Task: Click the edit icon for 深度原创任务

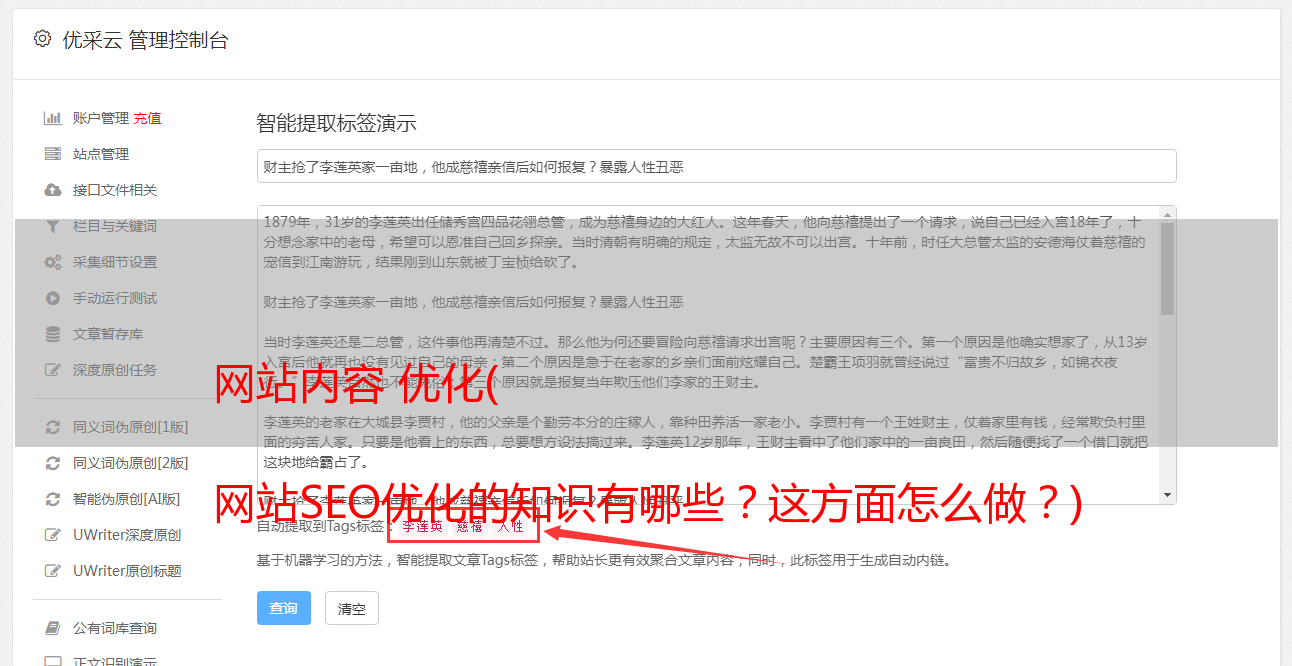Action: point(53,370)
